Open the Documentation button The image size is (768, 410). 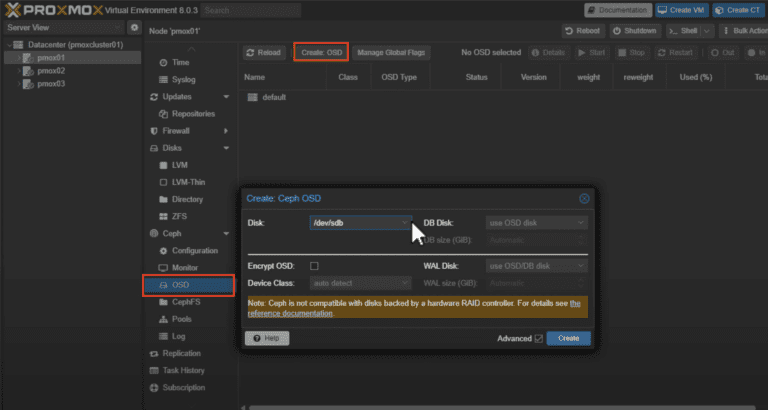click(618, 10)
